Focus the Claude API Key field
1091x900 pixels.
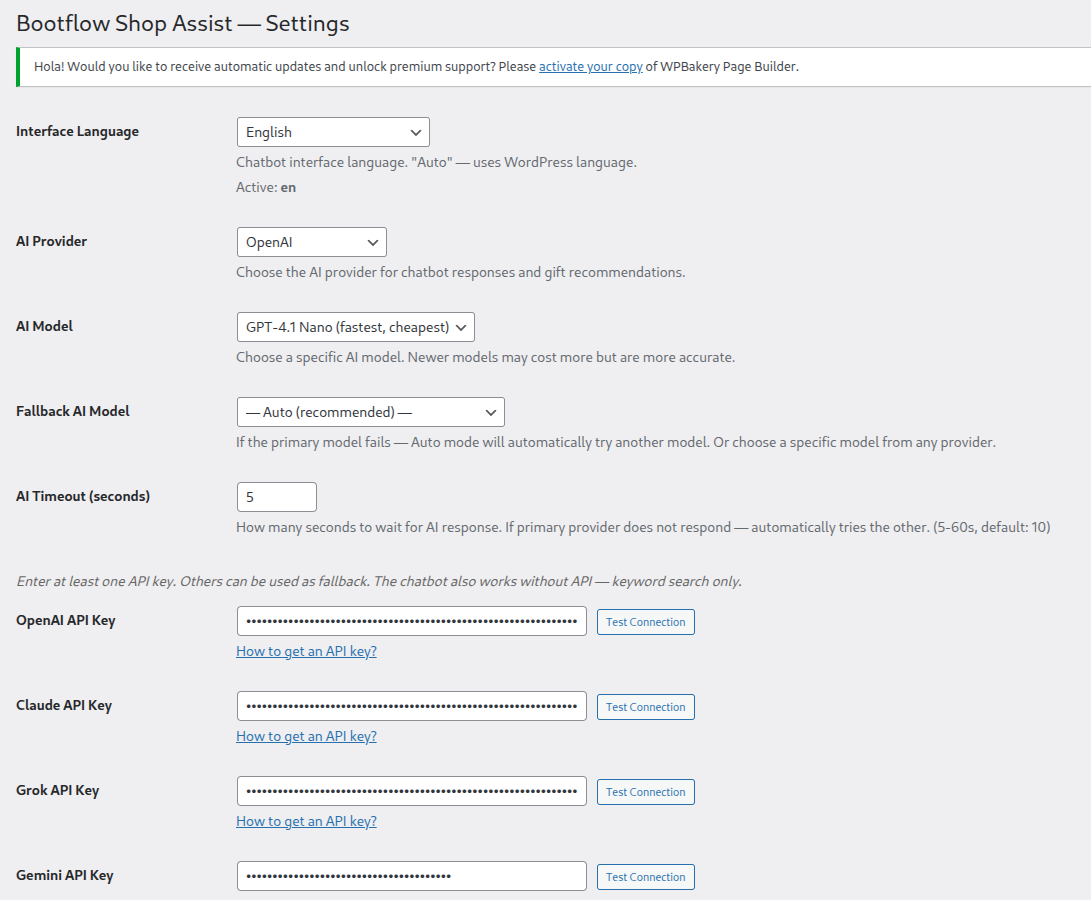click(411, 706)
